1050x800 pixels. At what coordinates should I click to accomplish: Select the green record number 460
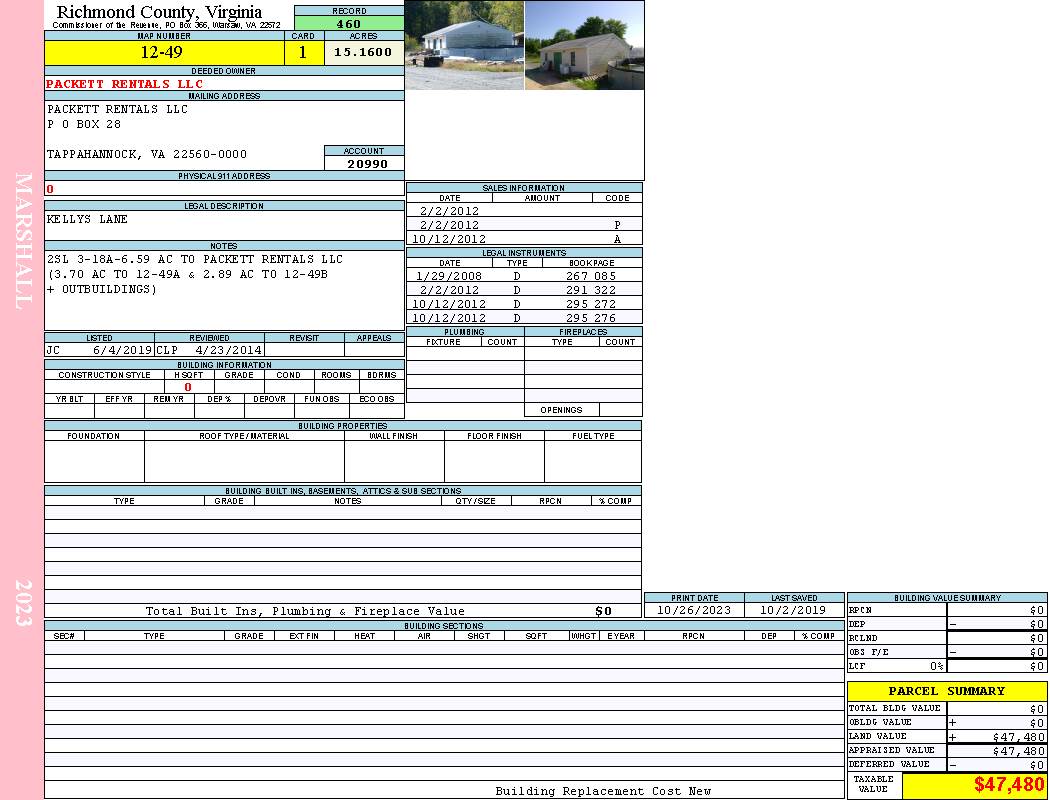pyautogui.click(x=349, y=24)
